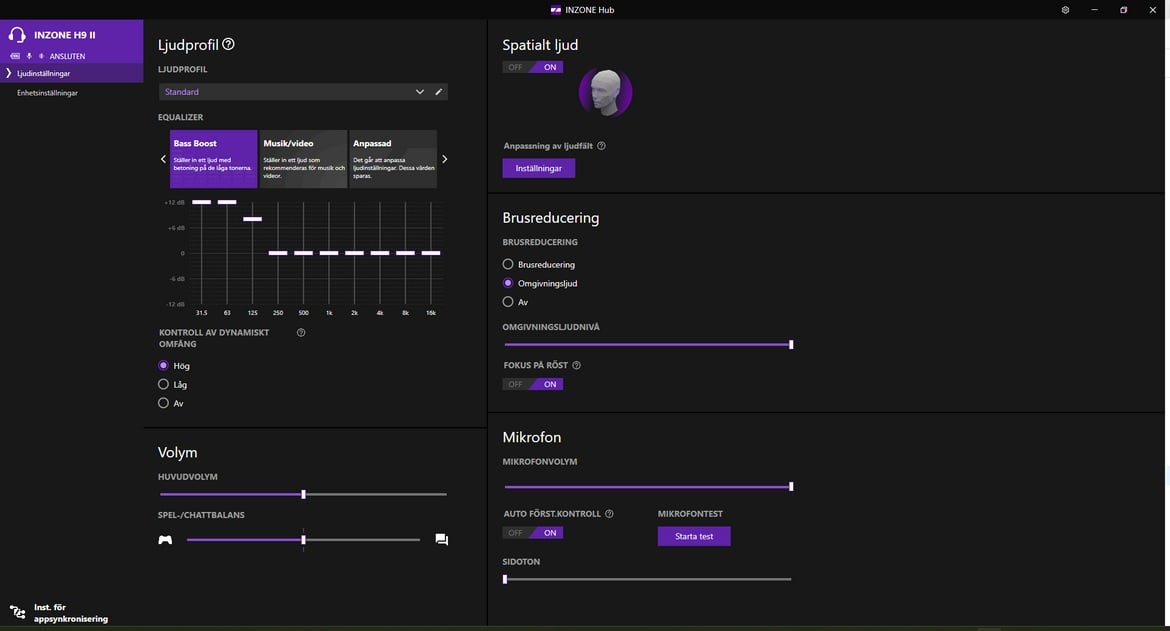The width and height of the screenshot is (1170, 631).
Task: Click the Ljudprofil help question mark icon
Action: click(x=228, y=44)
